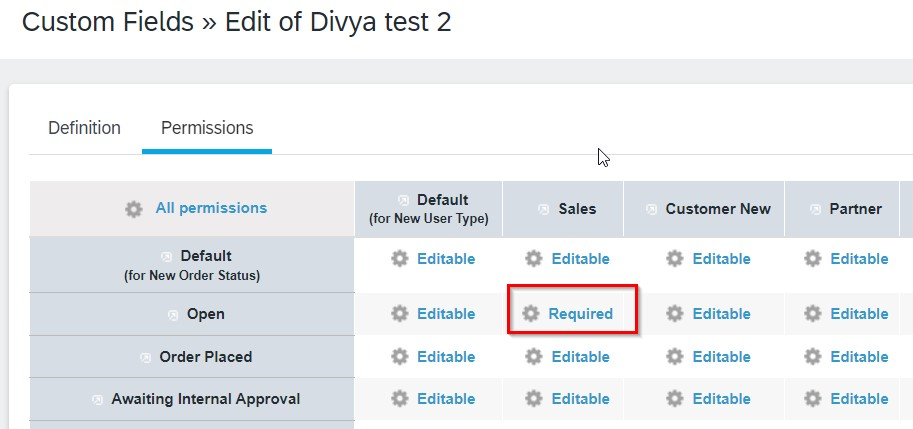Screen dimensions: 913x429
Task: Click Editable for Default in Awaiting Internal Approval
Action: click(x=446, y=399)
